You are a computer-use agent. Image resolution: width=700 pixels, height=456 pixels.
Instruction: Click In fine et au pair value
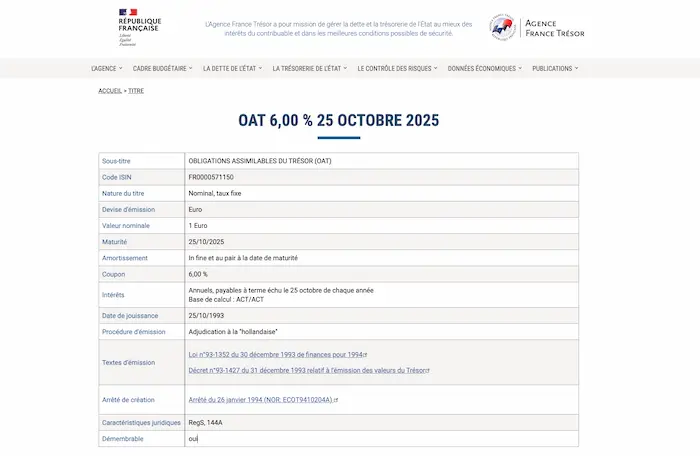[243, 258]
